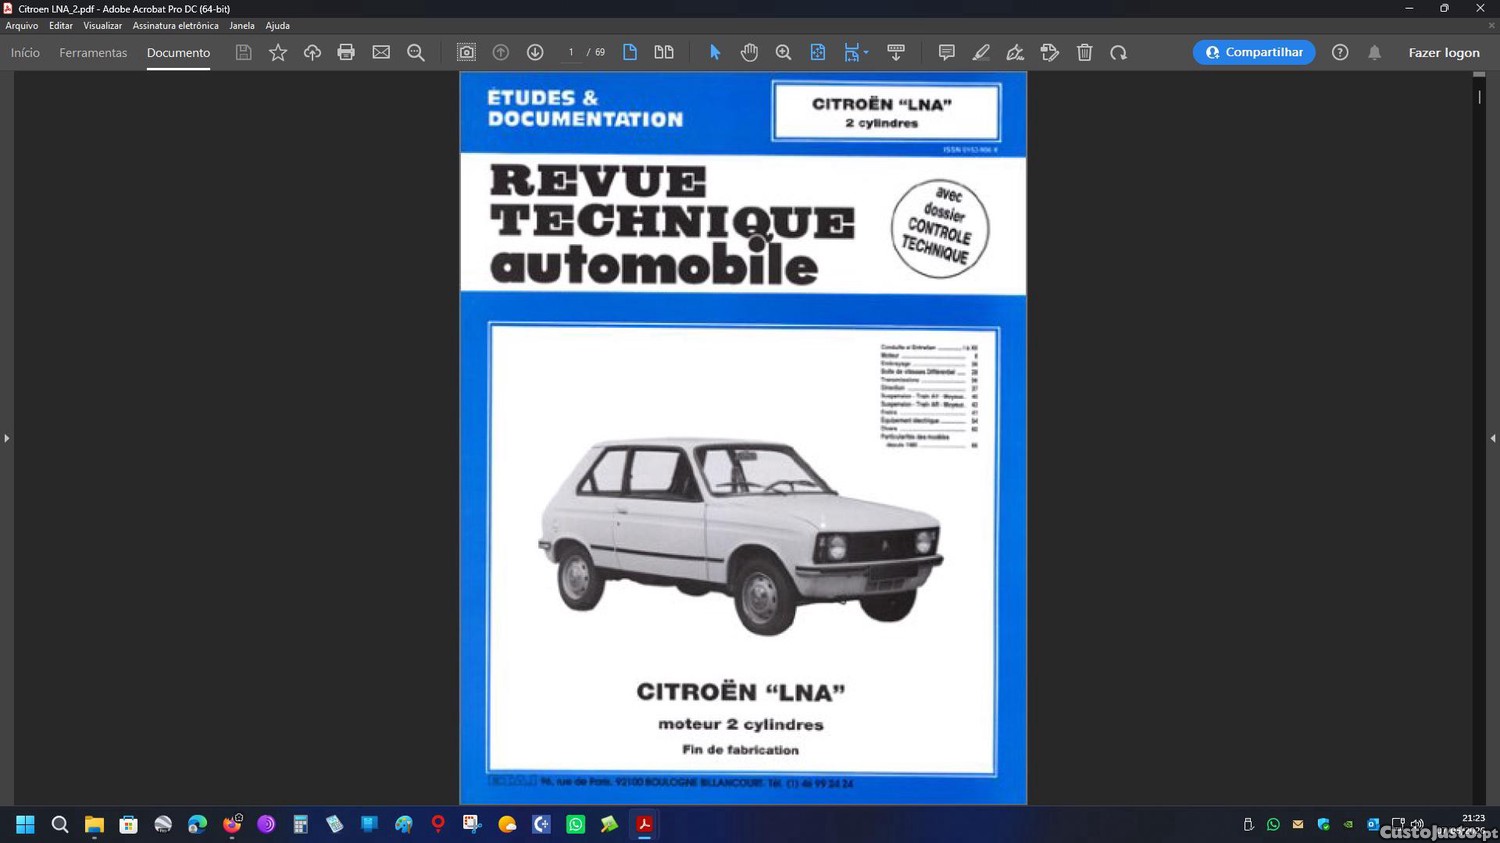
Task: Open the Ajuda menu
Action: point(278,26)
